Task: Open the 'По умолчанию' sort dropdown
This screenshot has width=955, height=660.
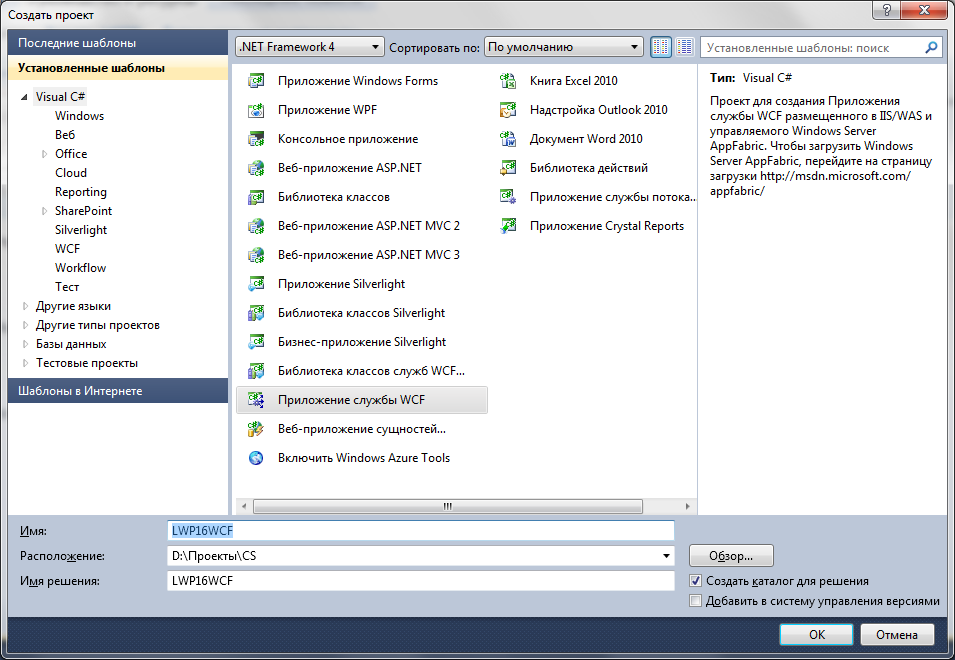Action: point(563,47)
